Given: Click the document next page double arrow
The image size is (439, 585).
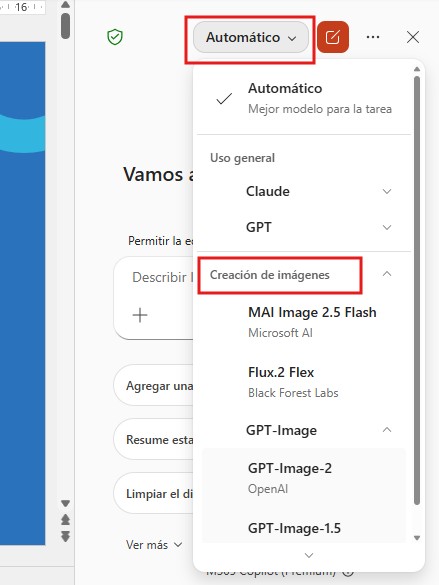Looking at the screenshot, I should 65,536.
